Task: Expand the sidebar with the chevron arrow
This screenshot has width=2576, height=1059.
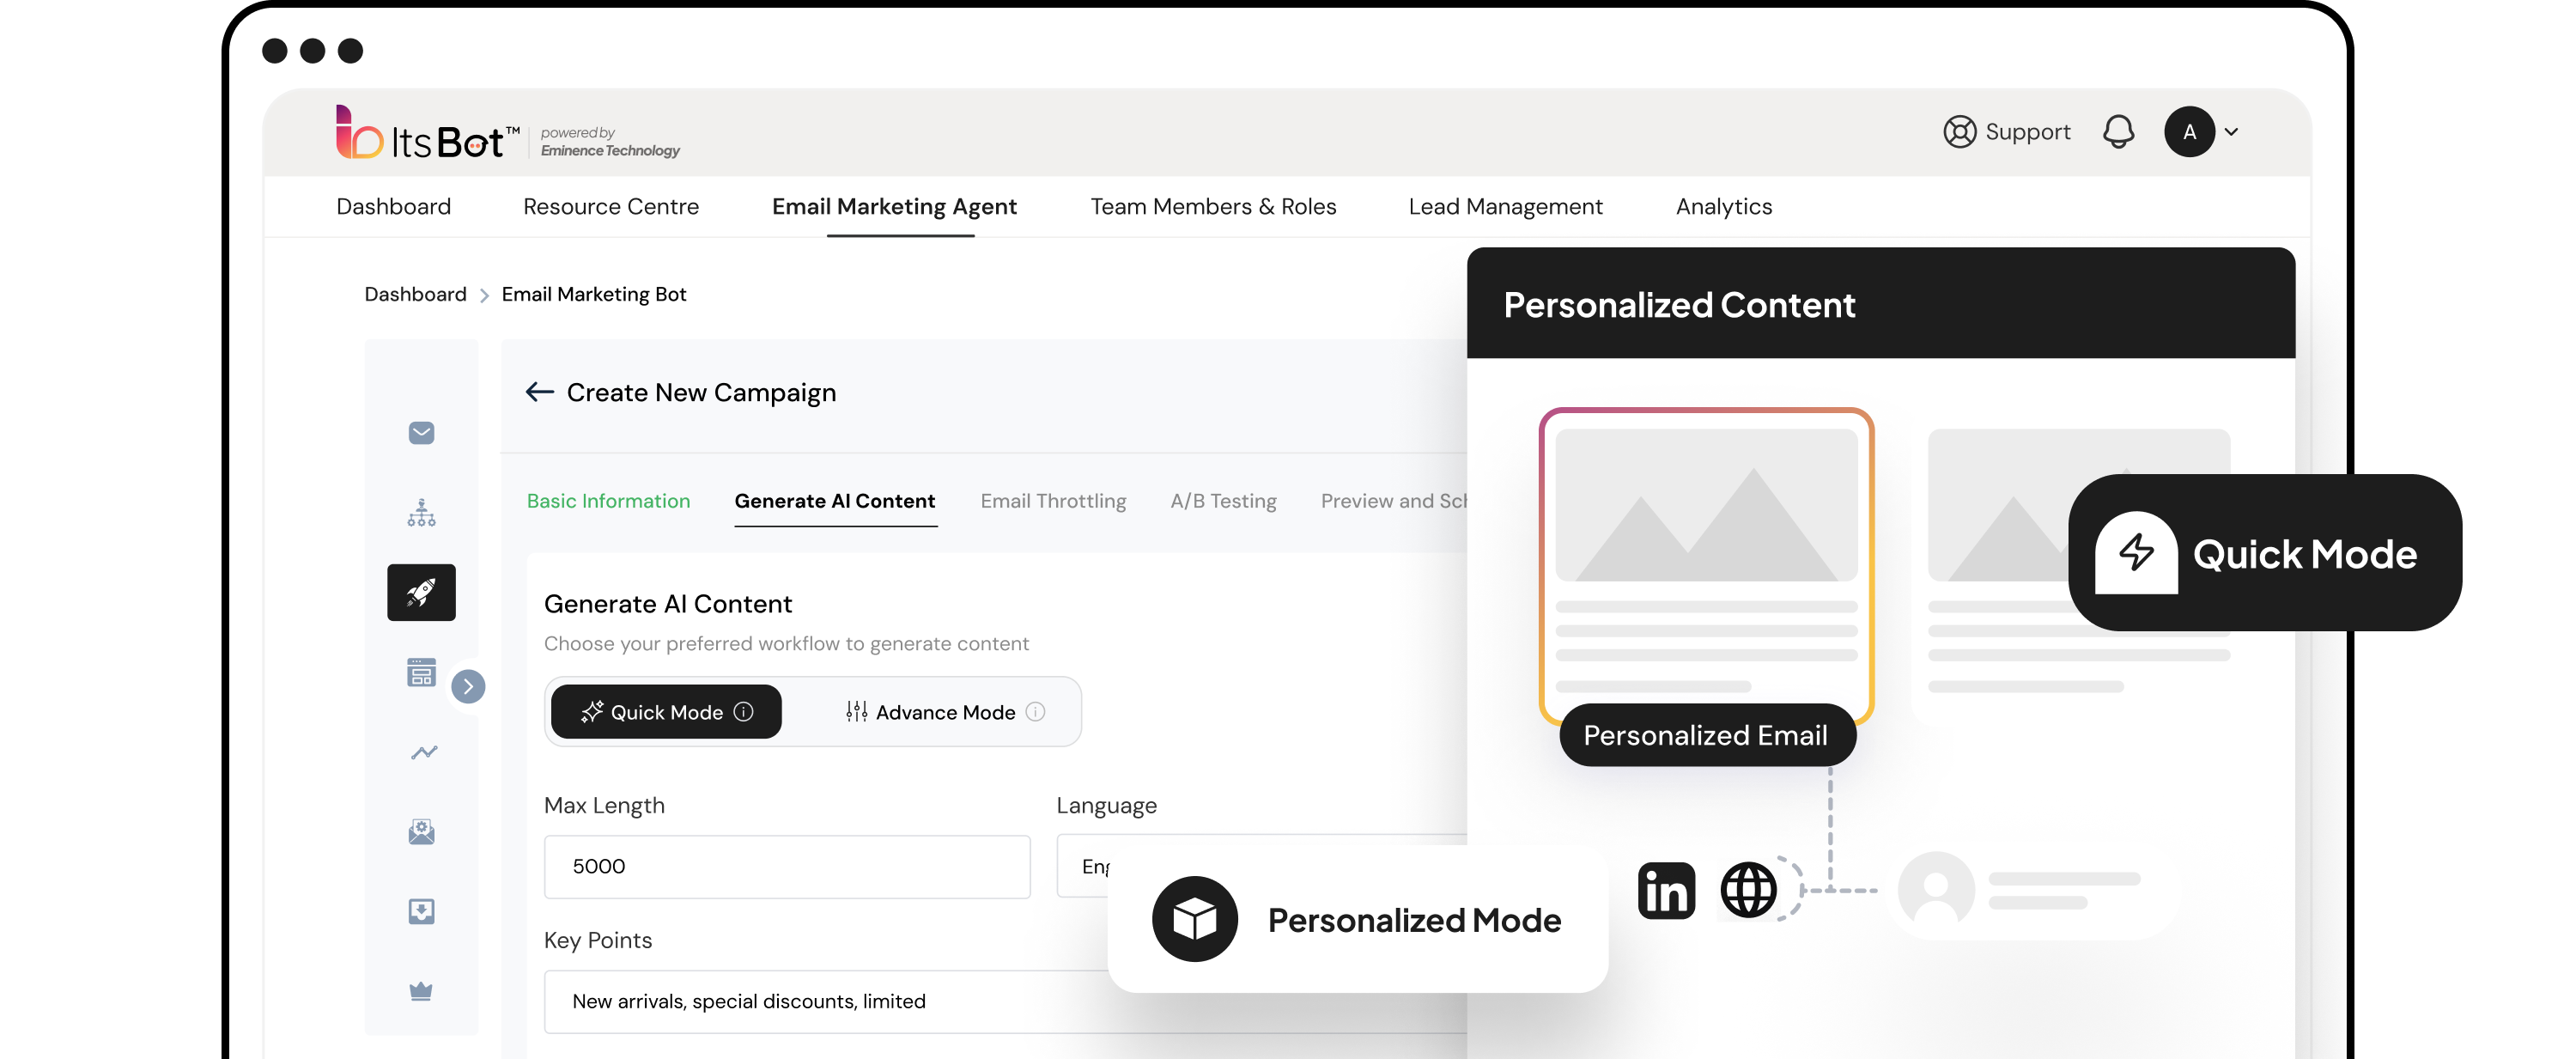Action: tap(468, 686)
